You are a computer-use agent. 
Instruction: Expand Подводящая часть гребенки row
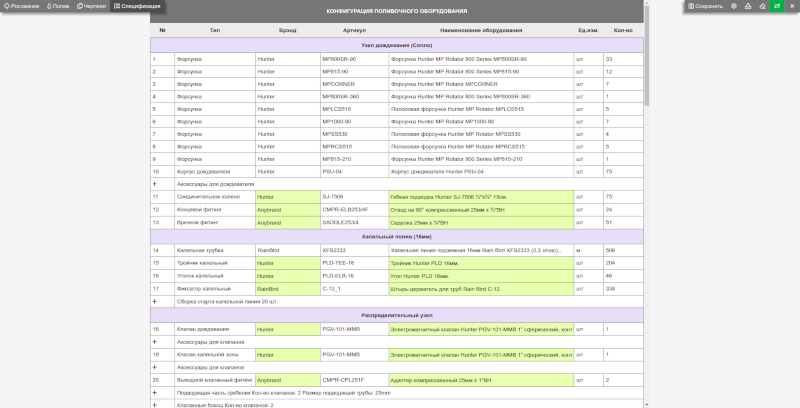coord(154,393)
